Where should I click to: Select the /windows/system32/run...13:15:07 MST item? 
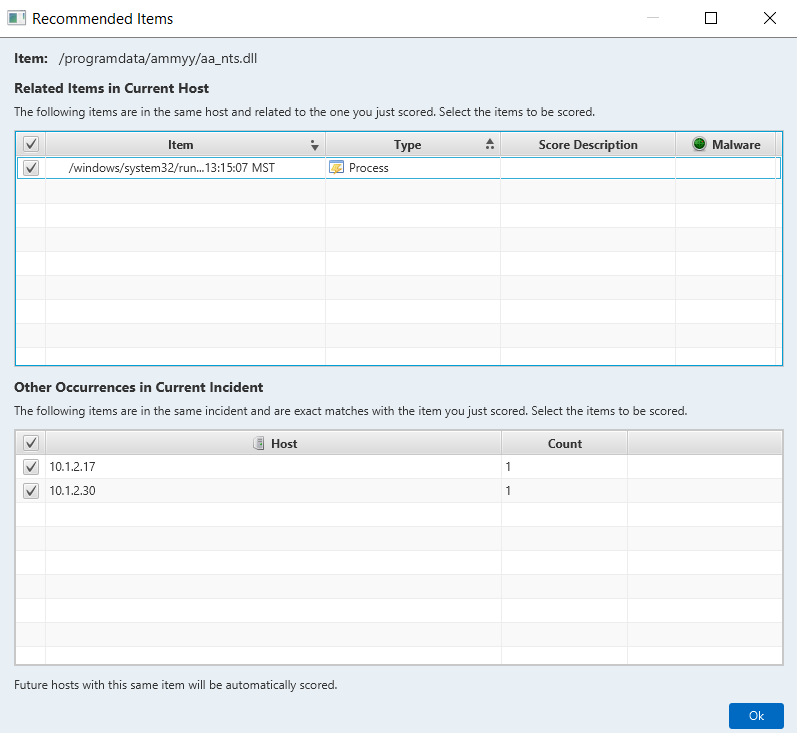[172, 168]
